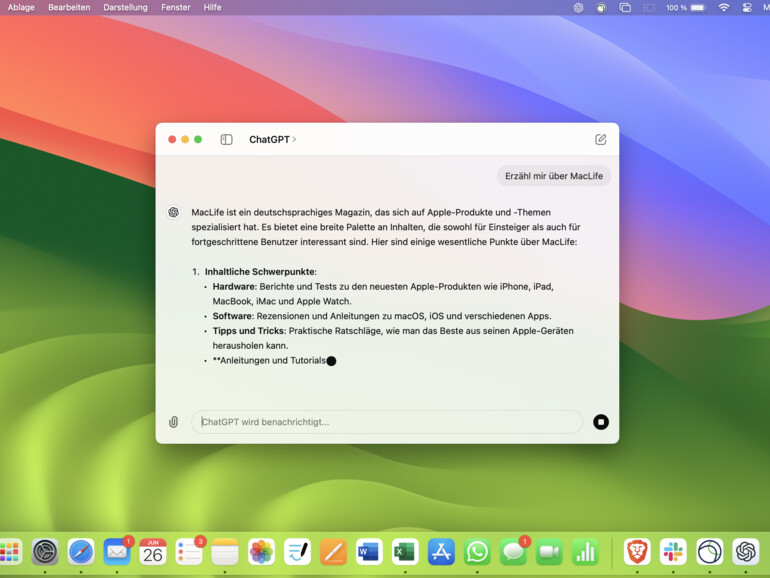Open Messages in the Dock

[513, 551]
